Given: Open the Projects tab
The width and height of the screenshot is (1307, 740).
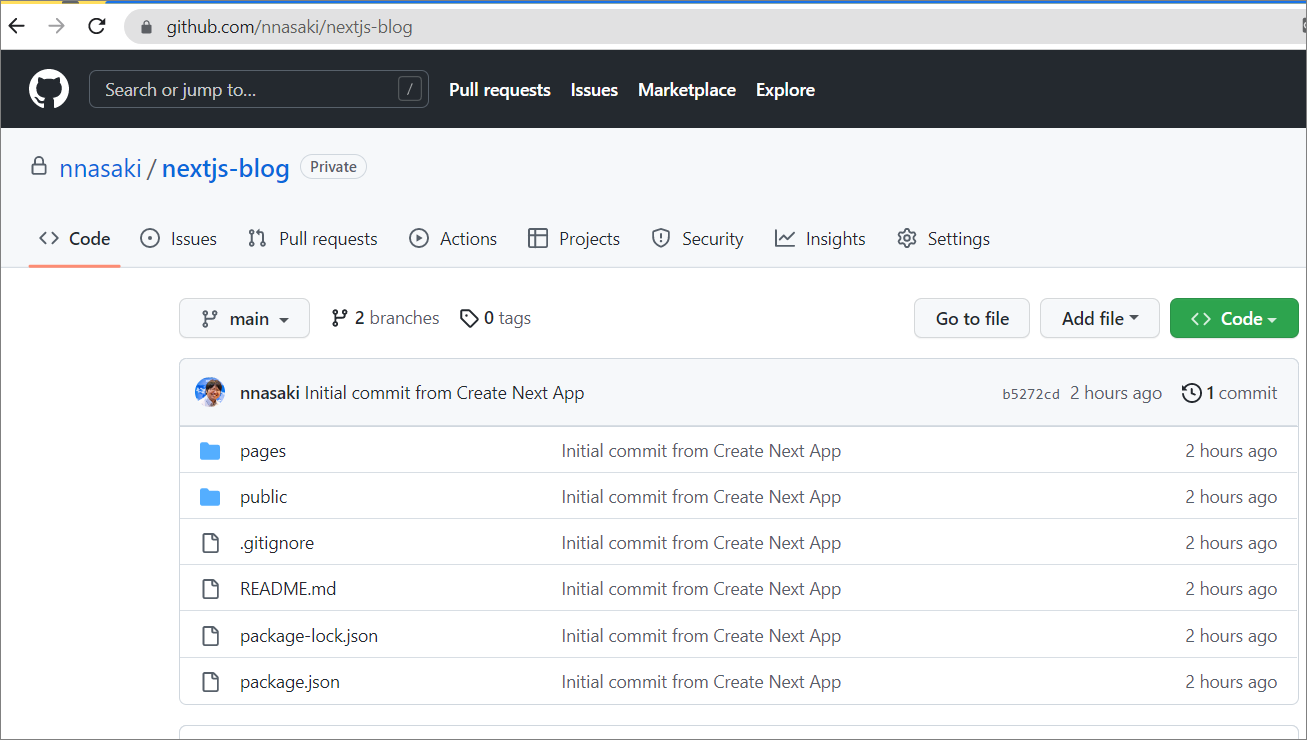Looking at the screenshot, I should 574,238.
